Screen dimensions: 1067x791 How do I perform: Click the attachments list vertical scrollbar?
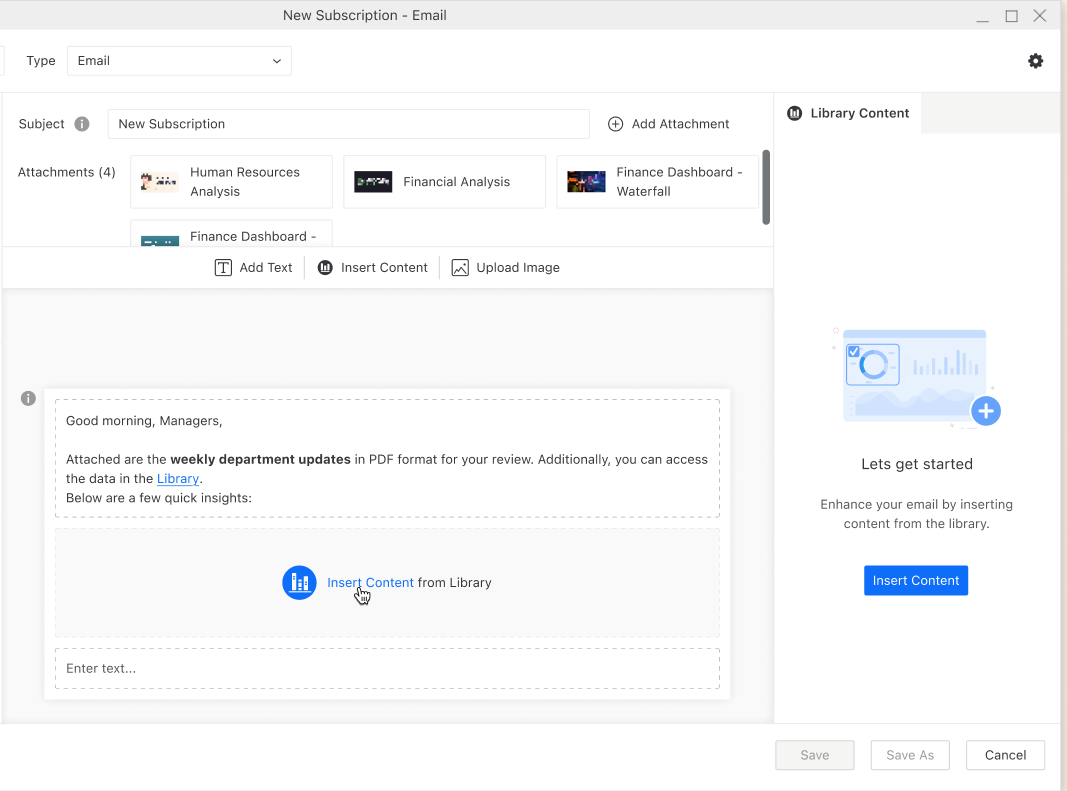(766, 187)
